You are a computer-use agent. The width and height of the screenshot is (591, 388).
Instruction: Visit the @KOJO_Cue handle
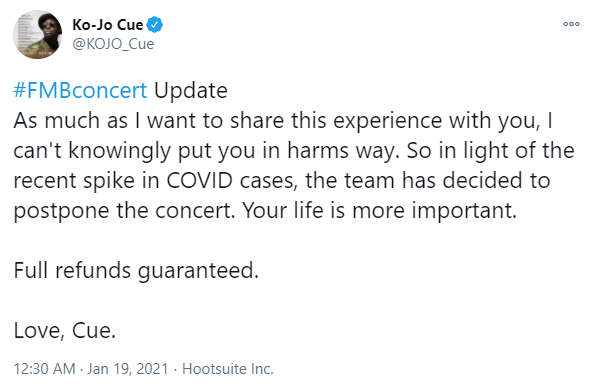[113, 44]
